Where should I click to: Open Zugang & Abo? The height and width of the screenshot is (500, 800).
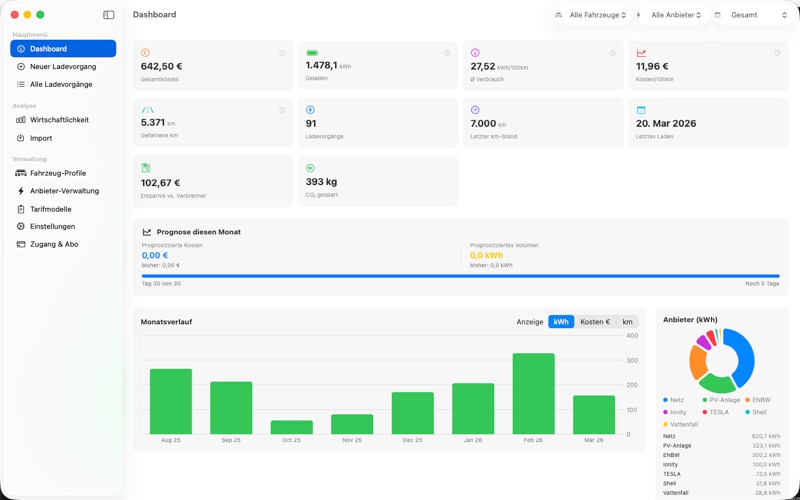tap(63, 244)
